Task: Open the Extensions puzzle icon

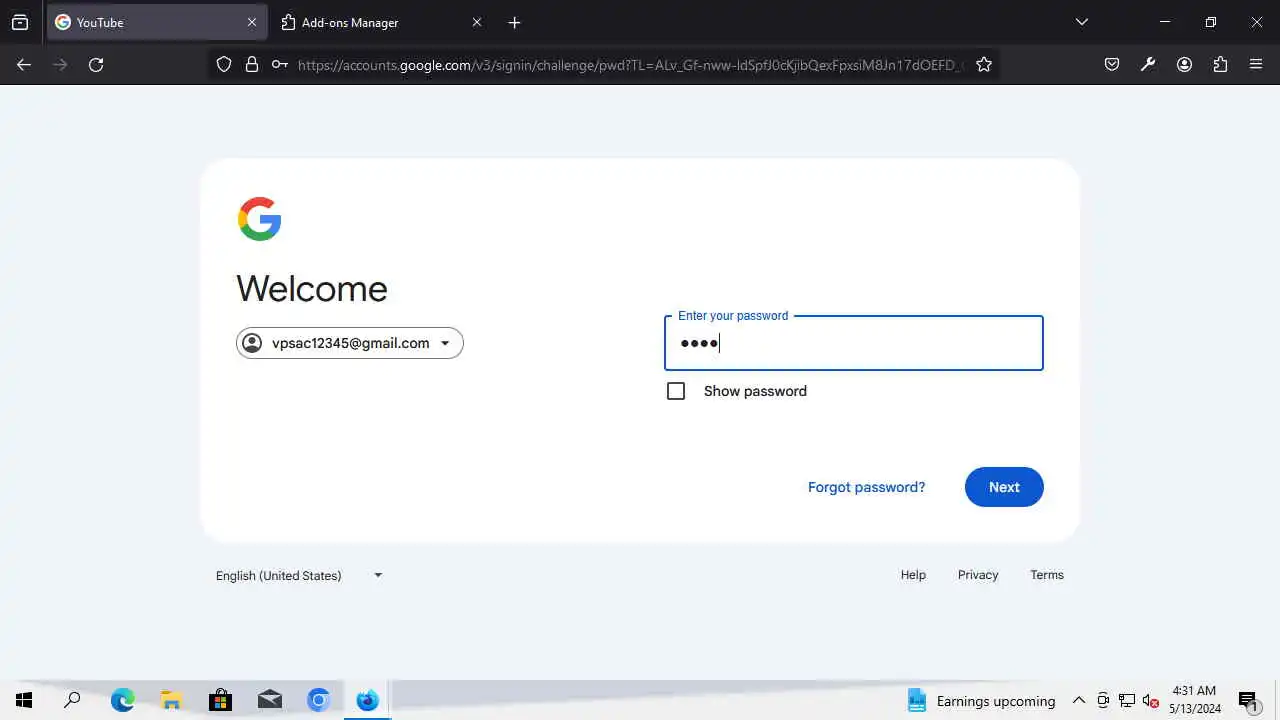Action: click(1220, 64)
